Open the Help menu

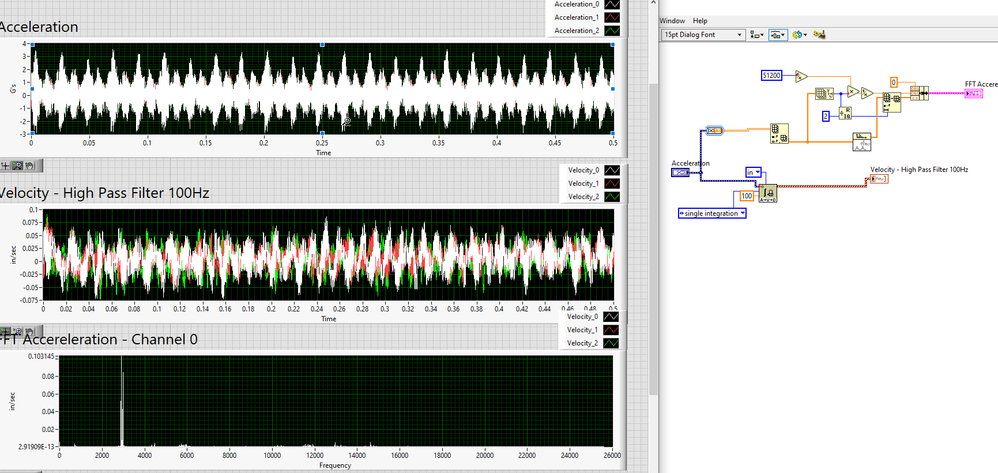coord(700,20)
